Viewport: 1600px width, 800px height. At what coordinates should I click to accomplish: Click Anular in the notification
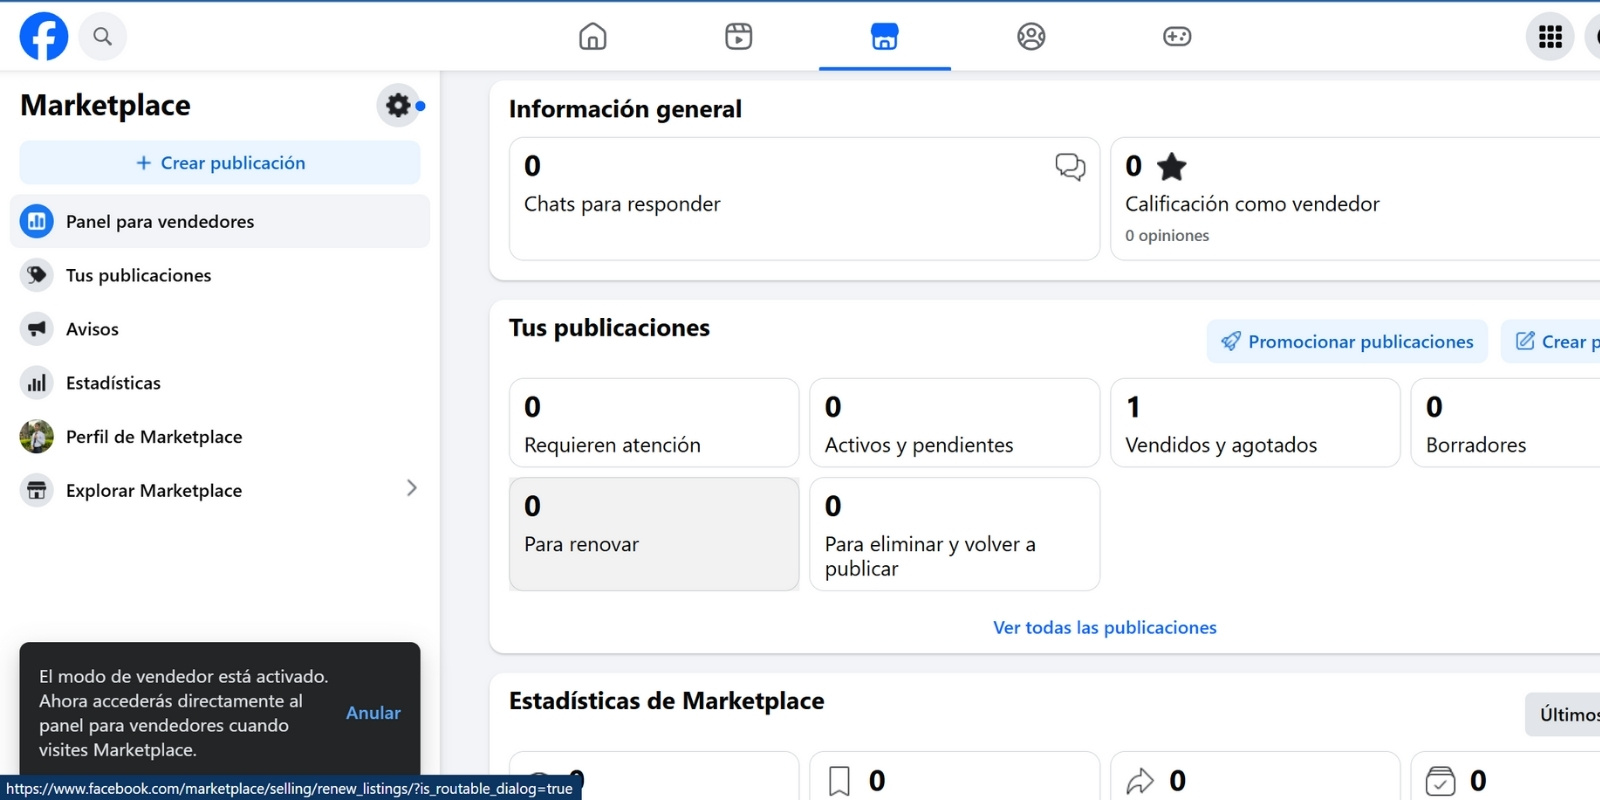click(373, 713)
